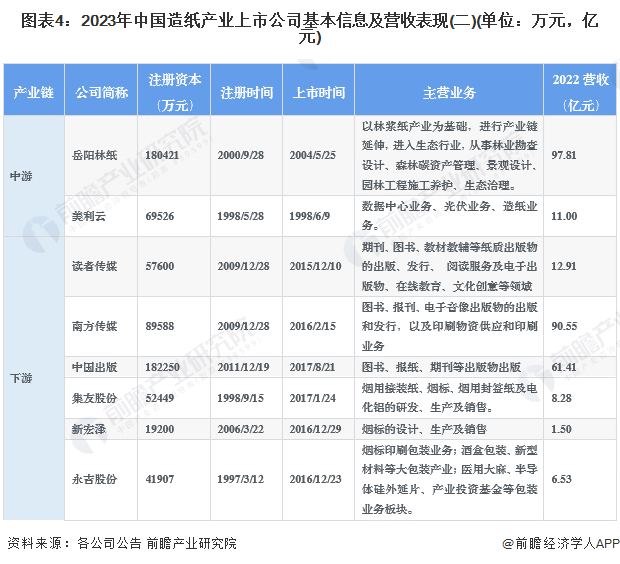Click revenue value 61.41
The height and width of the screenshot is (564, 620).
click(564, 367)
